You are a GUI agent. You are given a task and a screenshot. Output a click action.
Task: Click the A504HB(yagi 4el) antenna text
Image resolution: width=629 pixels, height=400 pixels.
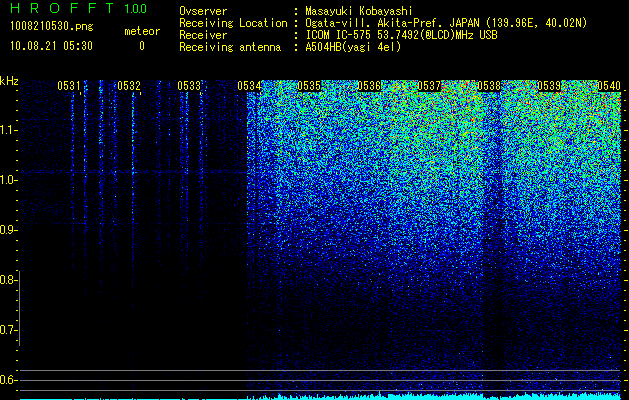(x=353, y=47)
